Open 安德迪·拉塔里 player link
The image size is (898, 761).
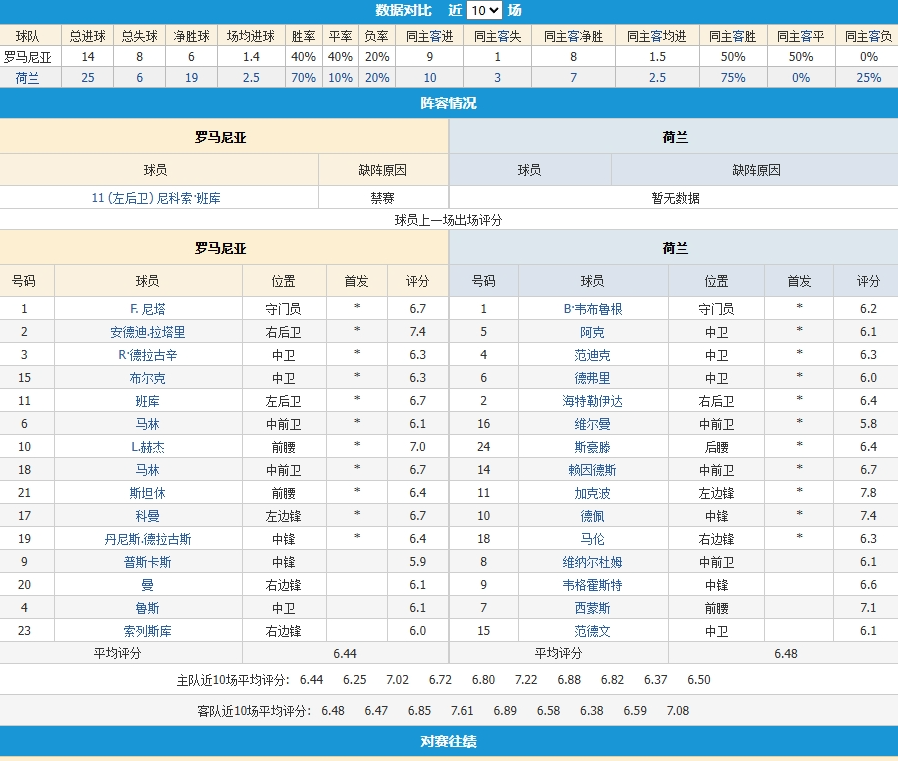tap(147, 332)
